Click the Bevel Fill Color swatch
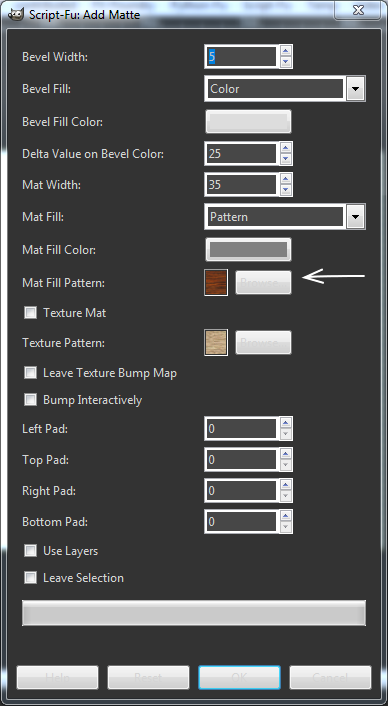The width and height of the screenshot is (388, 706). pyautogui.click(x=248, y=122)
